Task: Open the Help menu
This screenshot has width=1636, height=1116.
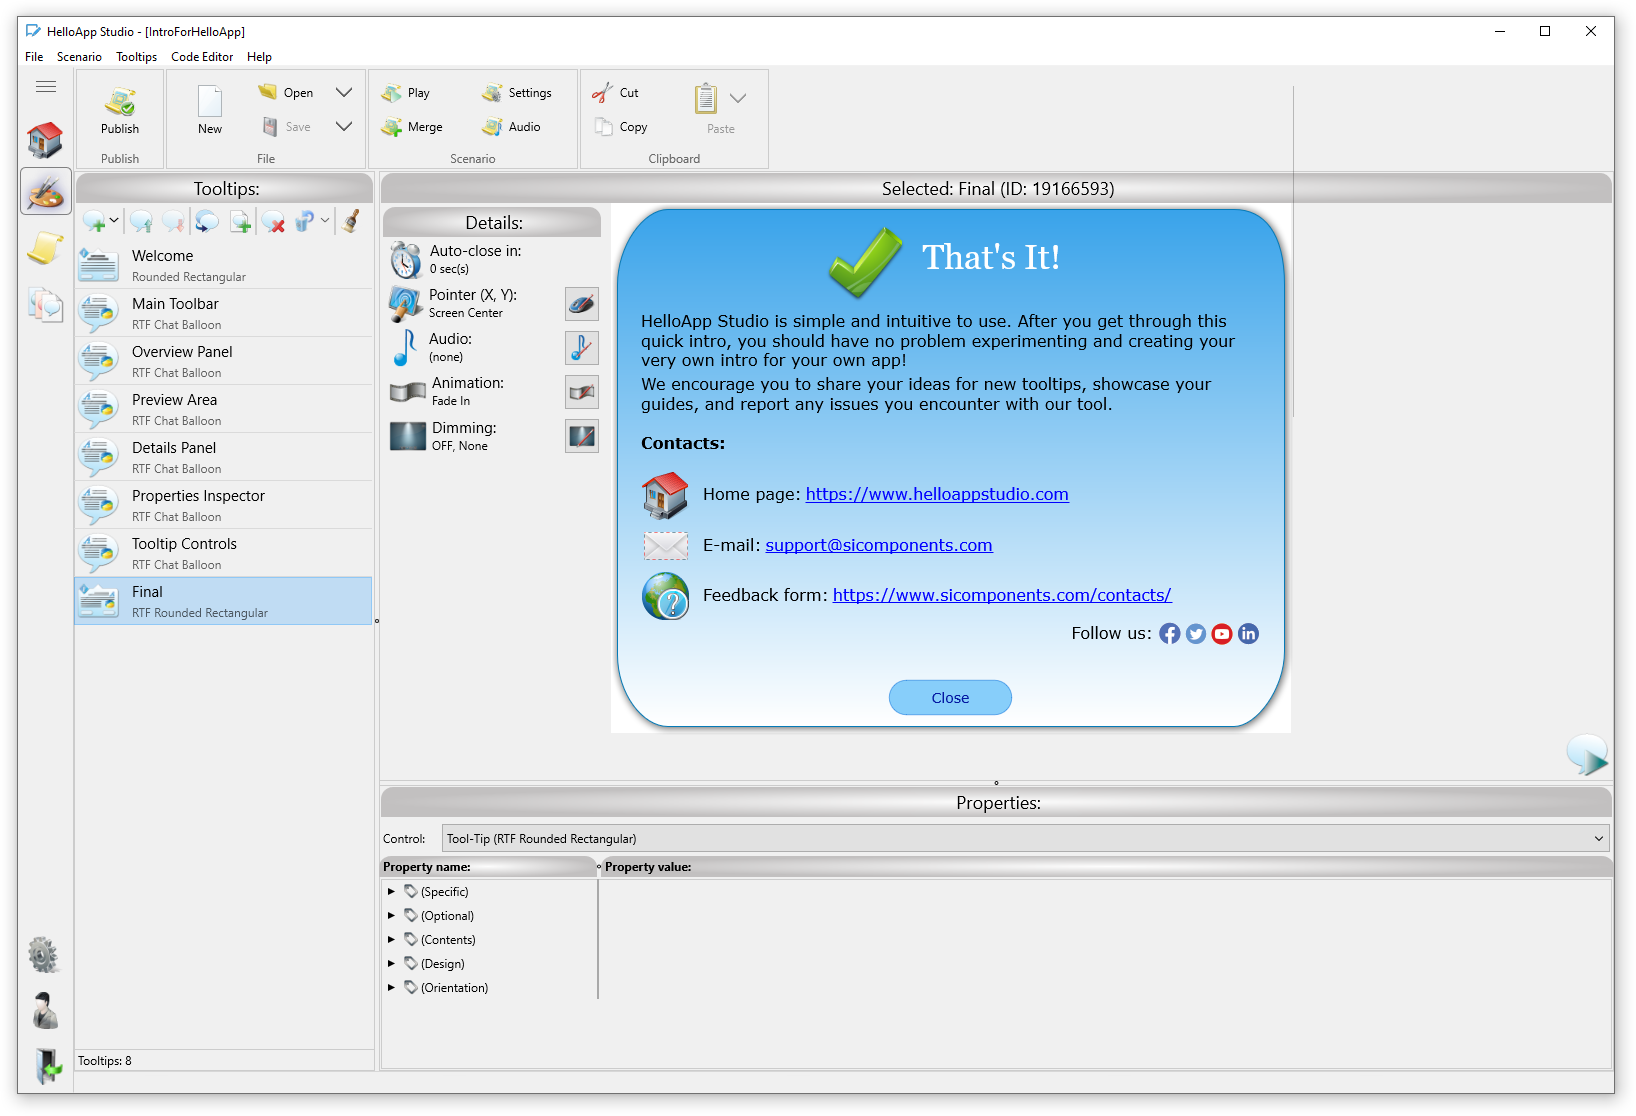Action: coord(259,57)
